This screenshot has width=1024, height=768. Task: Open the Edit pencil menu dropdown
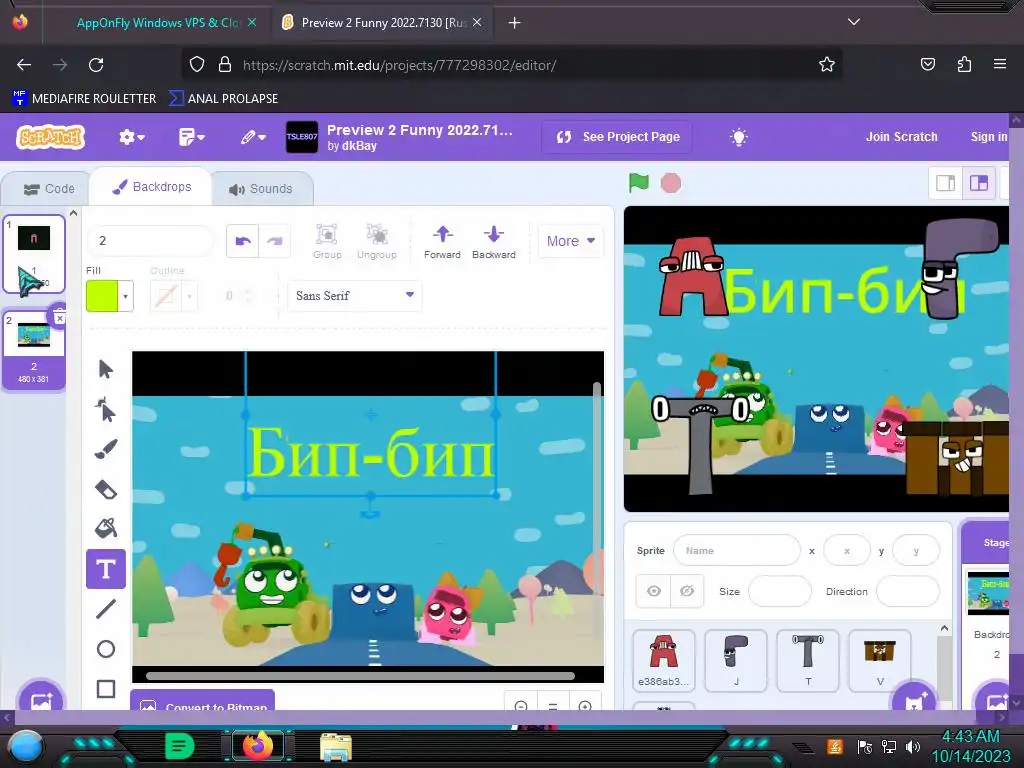253,137
